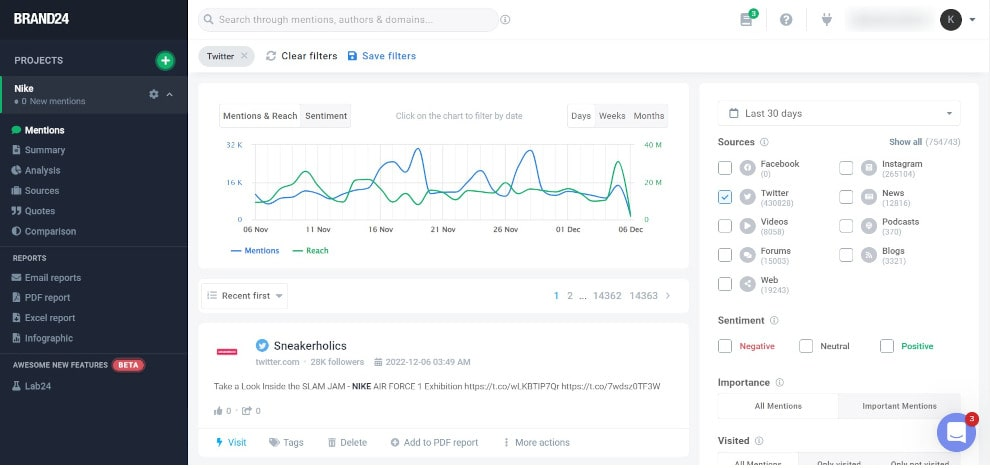
Task: Remove the Twitter filter chip
Action: tap(244, 56)
